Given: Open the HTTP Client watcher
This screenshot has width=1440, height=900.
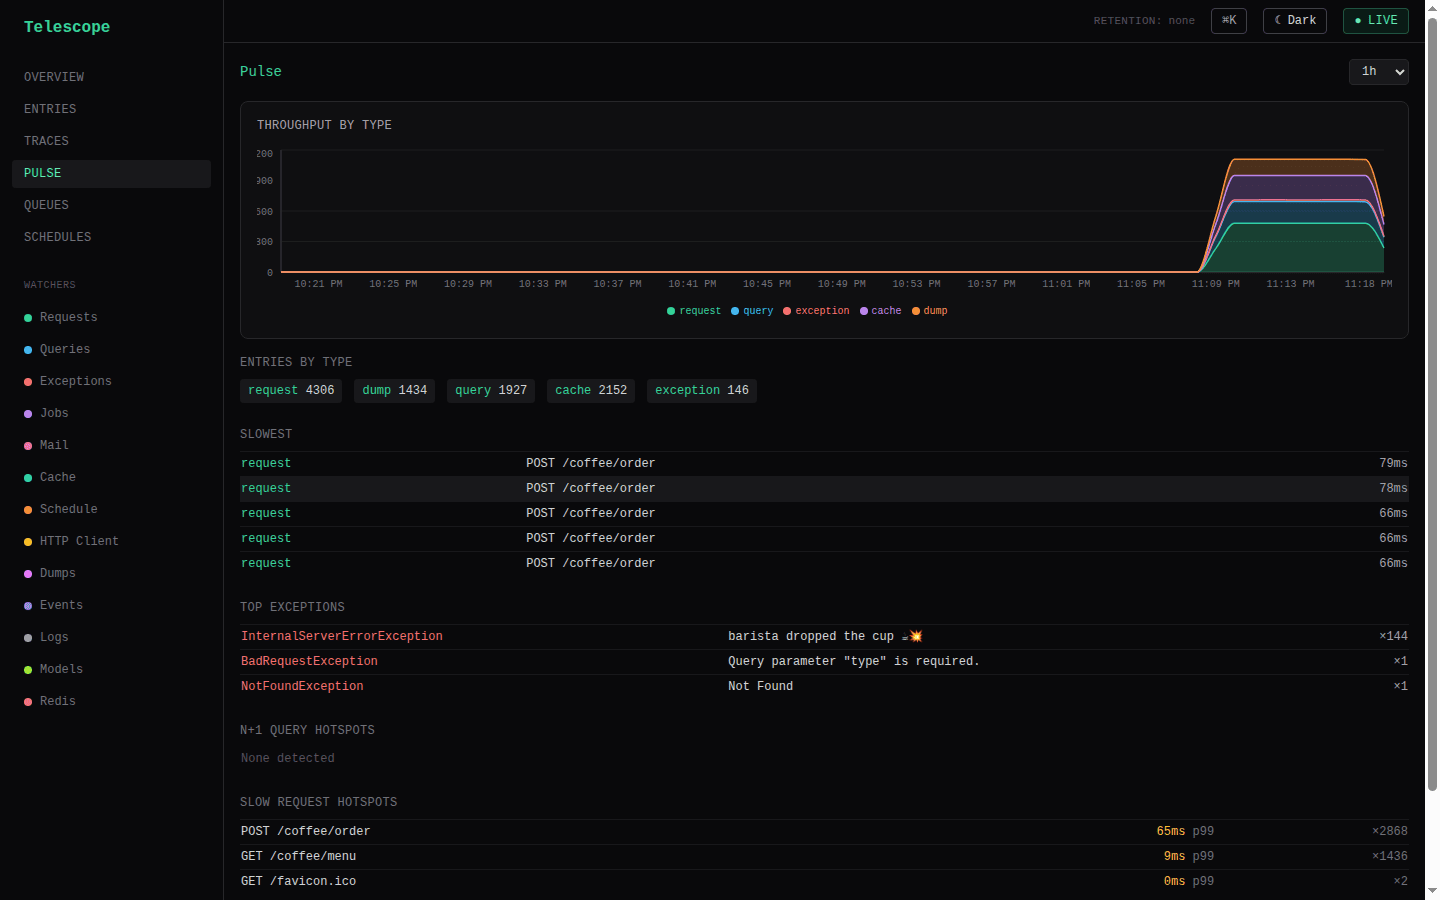Looking at the screenshot, I should [111, 541].
